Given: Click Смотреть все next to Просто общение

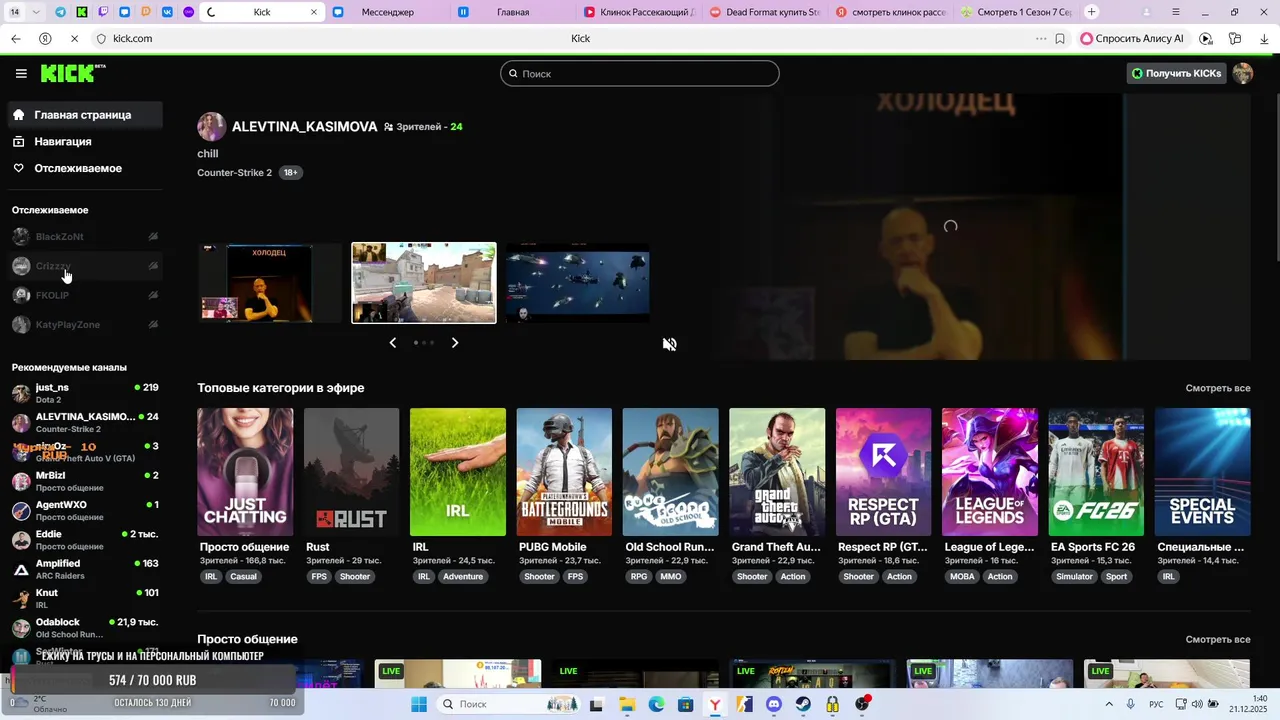Looking at the screenshot, I should 1218,639.
